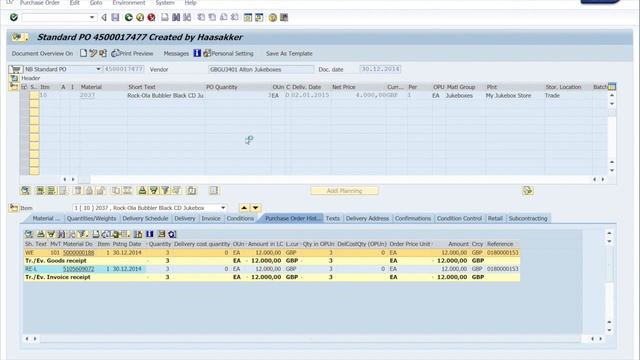Screen dimensions: 640x360
Task: Click the details magnifier icon in history toolbar
Action: tap(29, 234)
